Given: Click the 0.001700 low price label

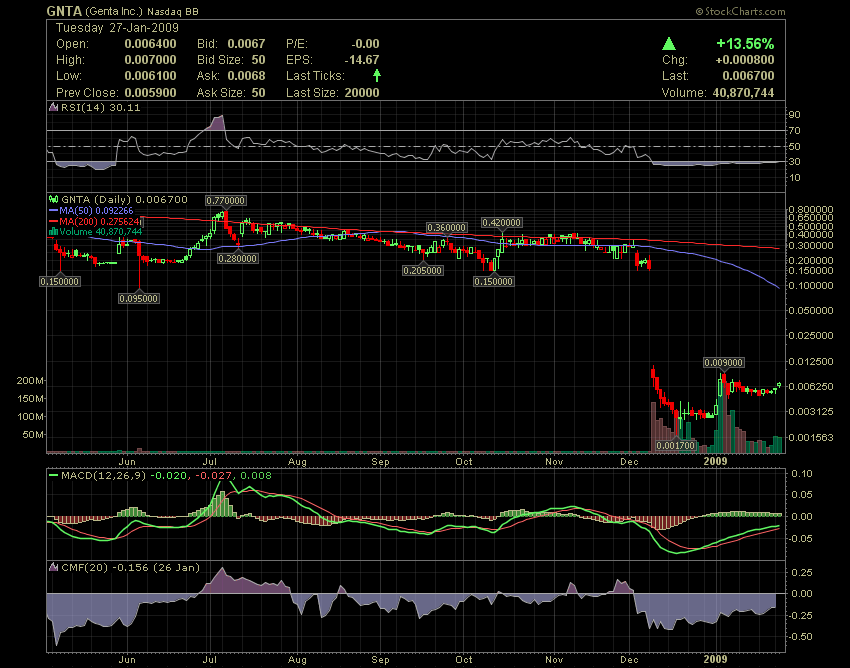Looking at the screenshot, I should (675, 444).
